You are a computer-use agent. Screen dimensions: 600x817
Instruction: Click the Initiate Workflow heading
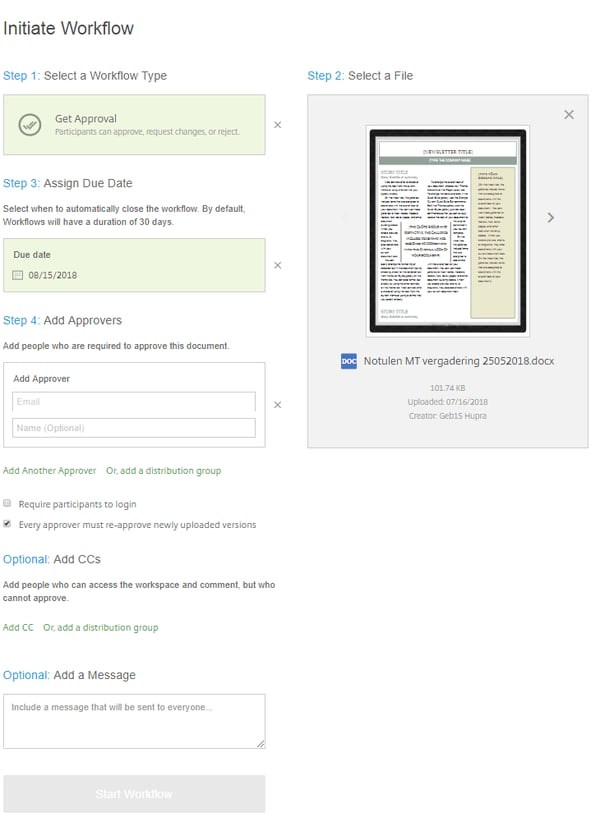click(68, 28)
